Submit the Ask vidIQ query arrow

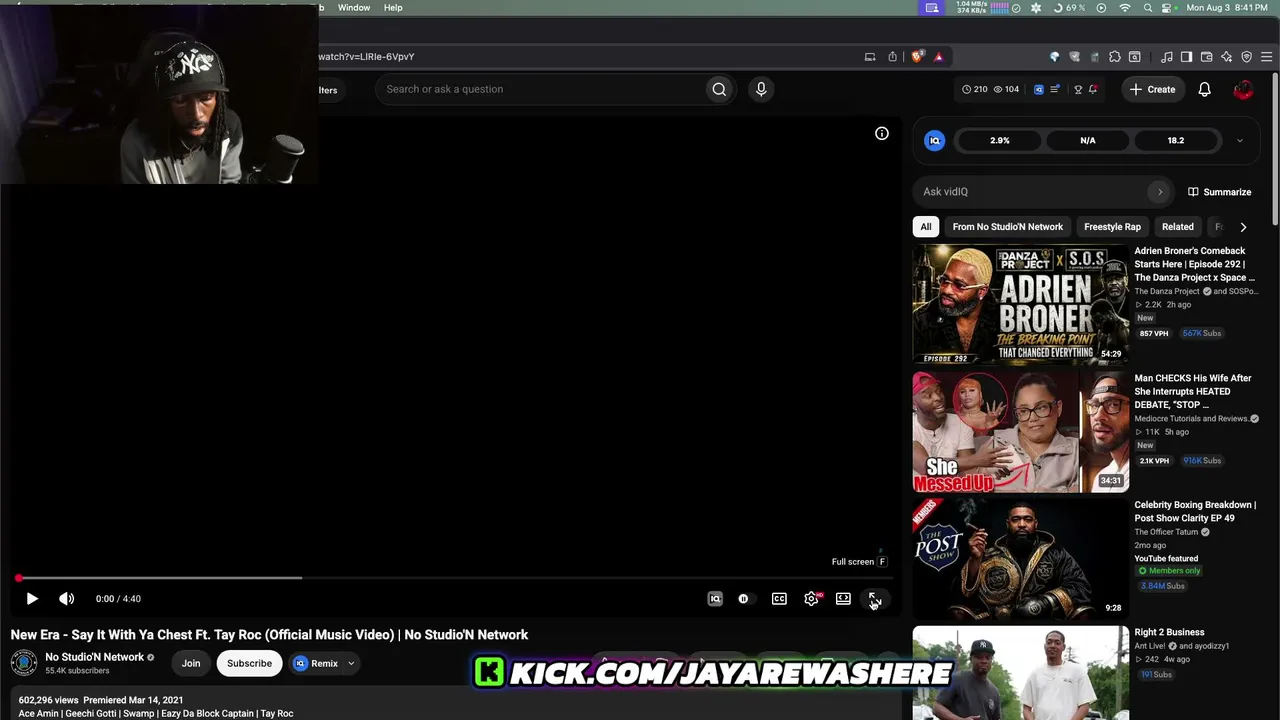(1160, 192)
